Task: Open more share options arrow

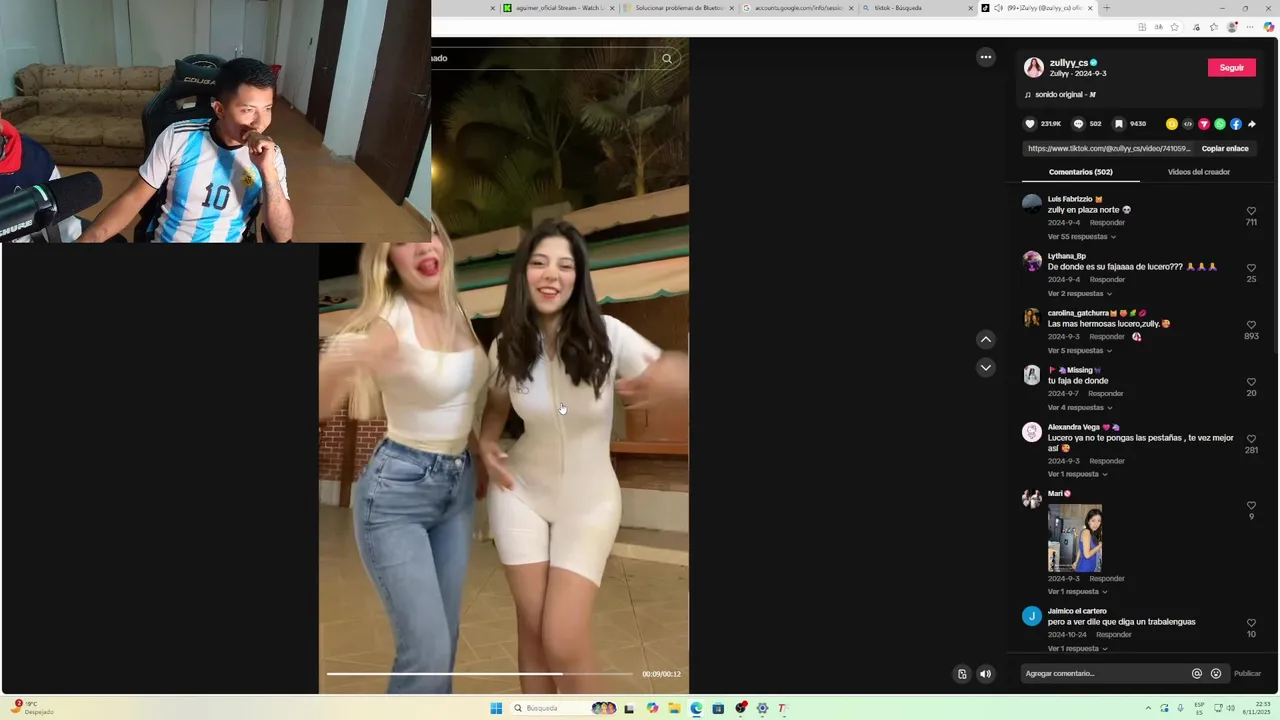Action: coord(1252,124)
